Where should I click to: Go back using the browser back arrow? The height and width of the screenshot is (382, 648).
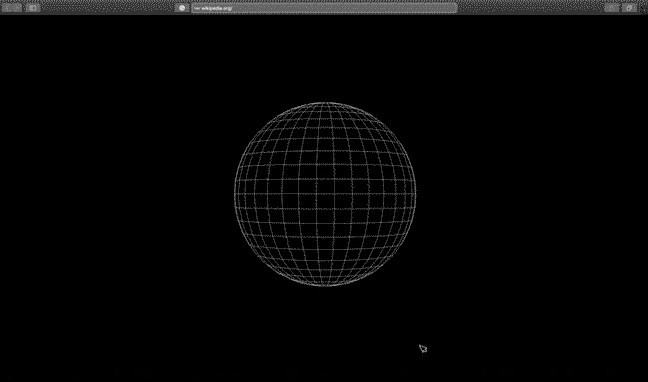(x=7, y=8)
